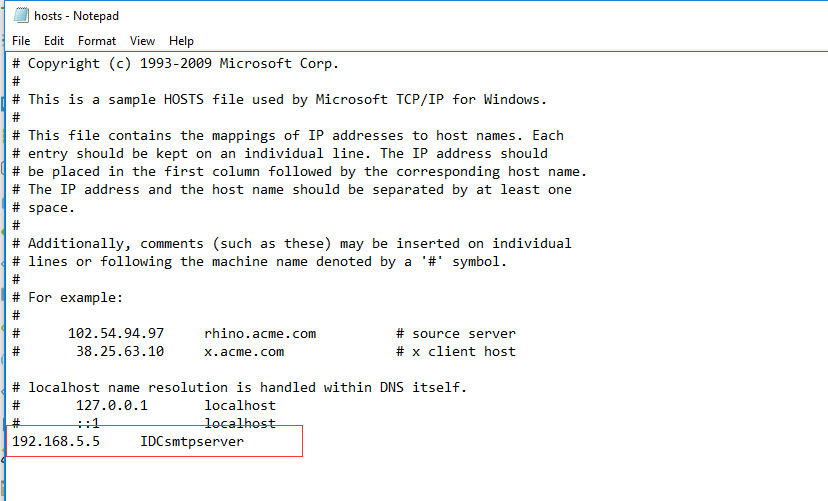Image resolution: width=828 pixels, height=501 pixels.
Task: Click the 'hosts - Notepad' window title
Action: point(76,15)
